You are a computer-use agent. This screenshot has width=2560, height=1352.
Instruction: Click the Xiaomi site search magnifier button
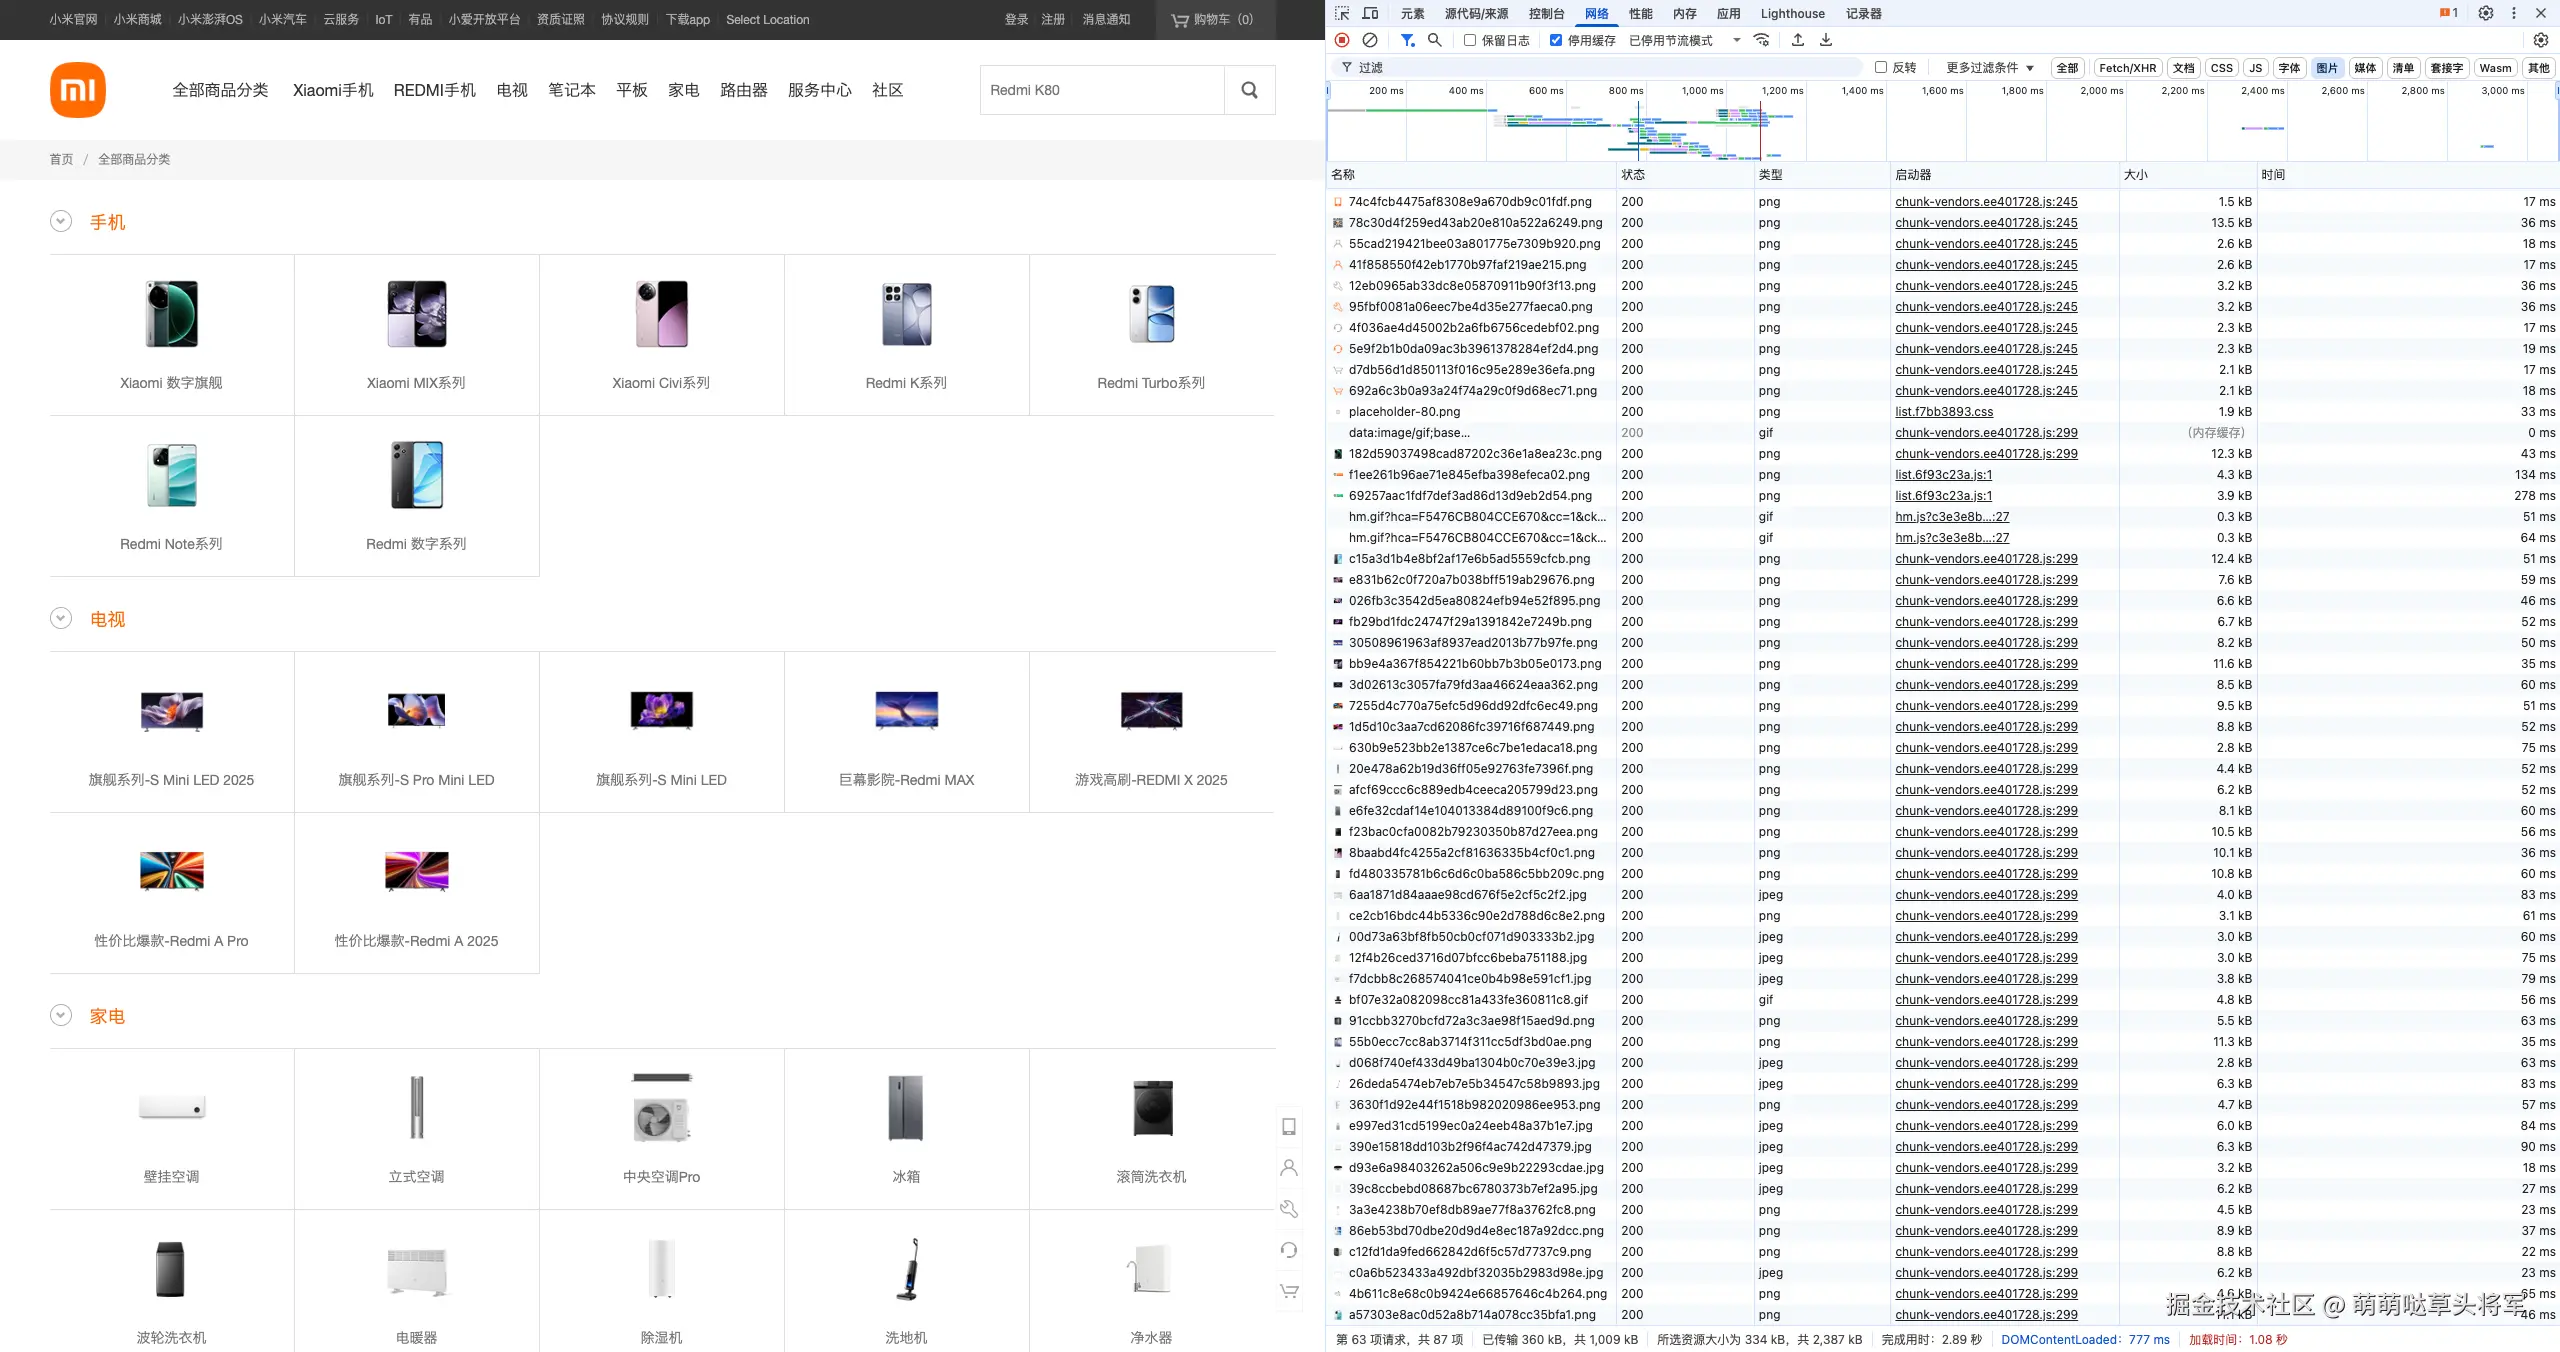(x=1249, y=90)
